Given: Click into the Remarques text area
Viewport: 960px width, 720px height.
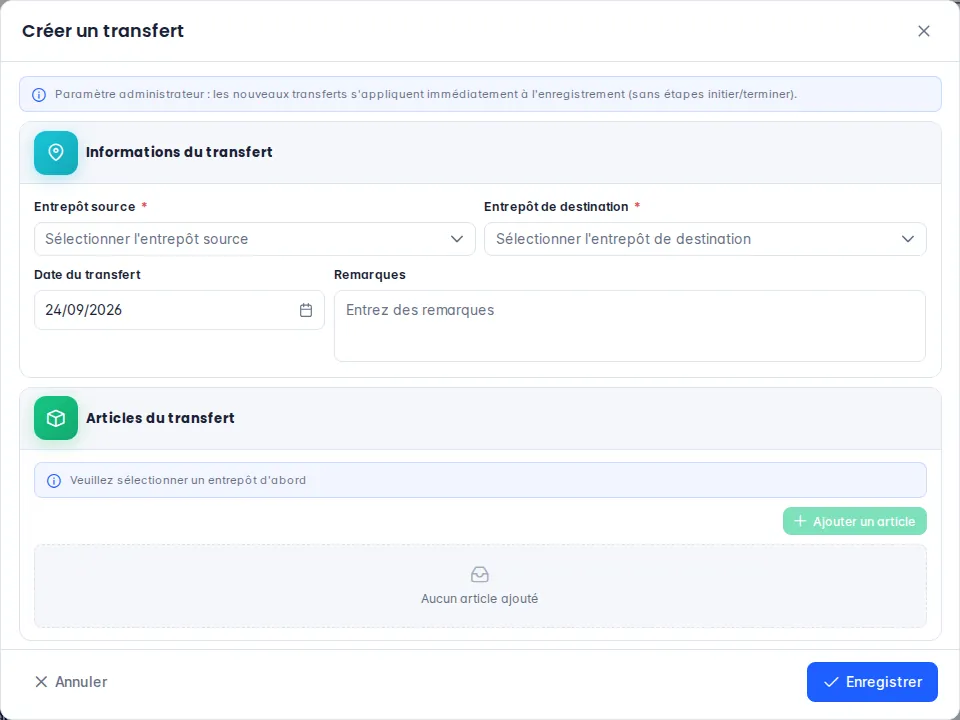Looking at the screenshot, I should (x=629, y=326).
